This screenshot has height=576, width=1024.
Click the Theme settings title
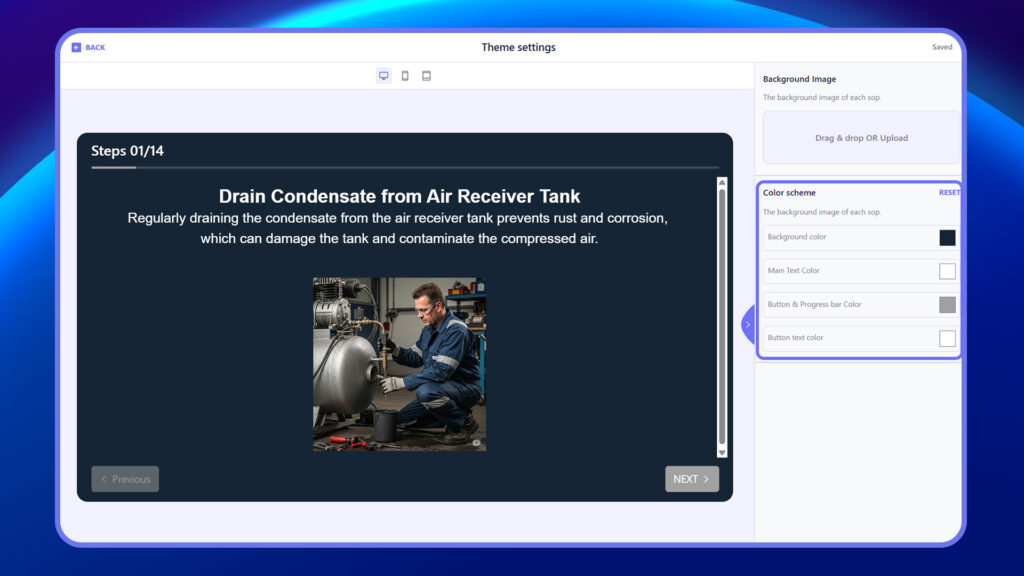coord(519,47)
